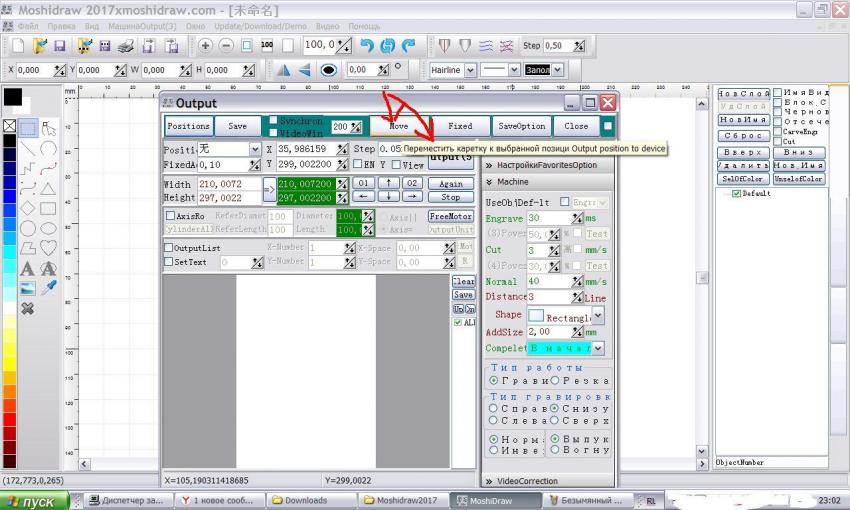Click the print icon in toolbar
The image size is (850, 510).
[x=125, y=46]
